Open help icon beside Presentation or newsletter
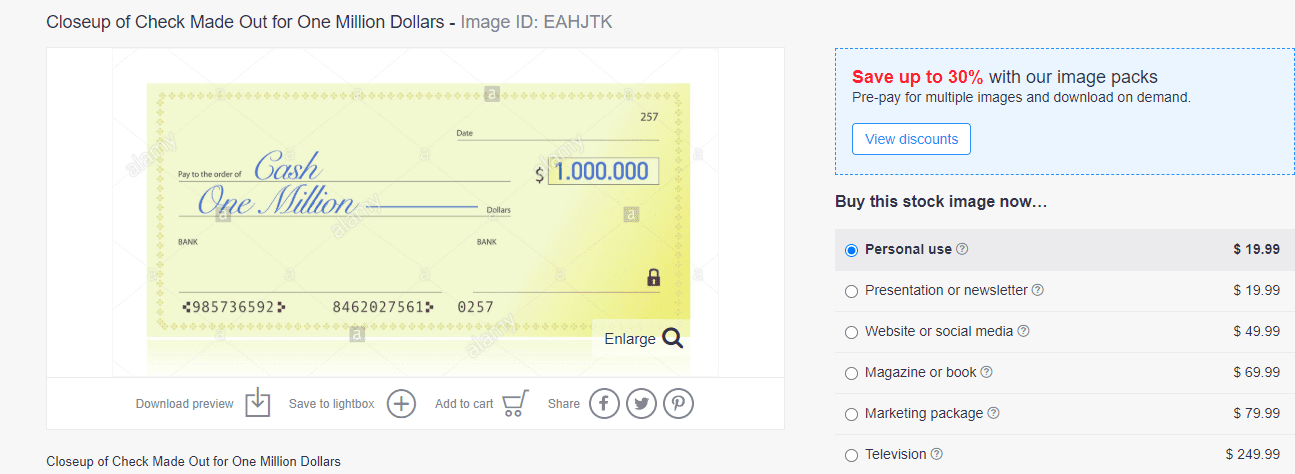 coord(1038,290)
